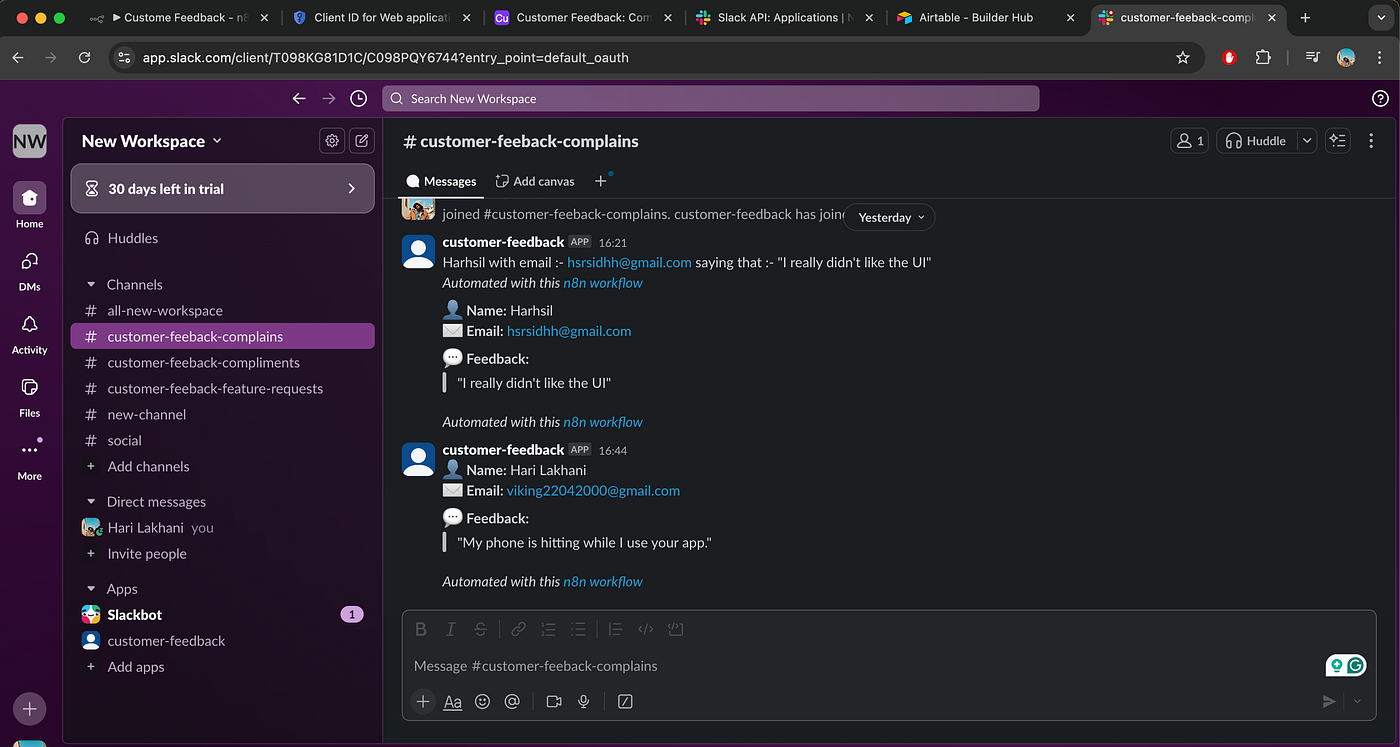The image size is (1400, 747).
Task: Open the emoji picker in the composer
Action: (482, 702)
